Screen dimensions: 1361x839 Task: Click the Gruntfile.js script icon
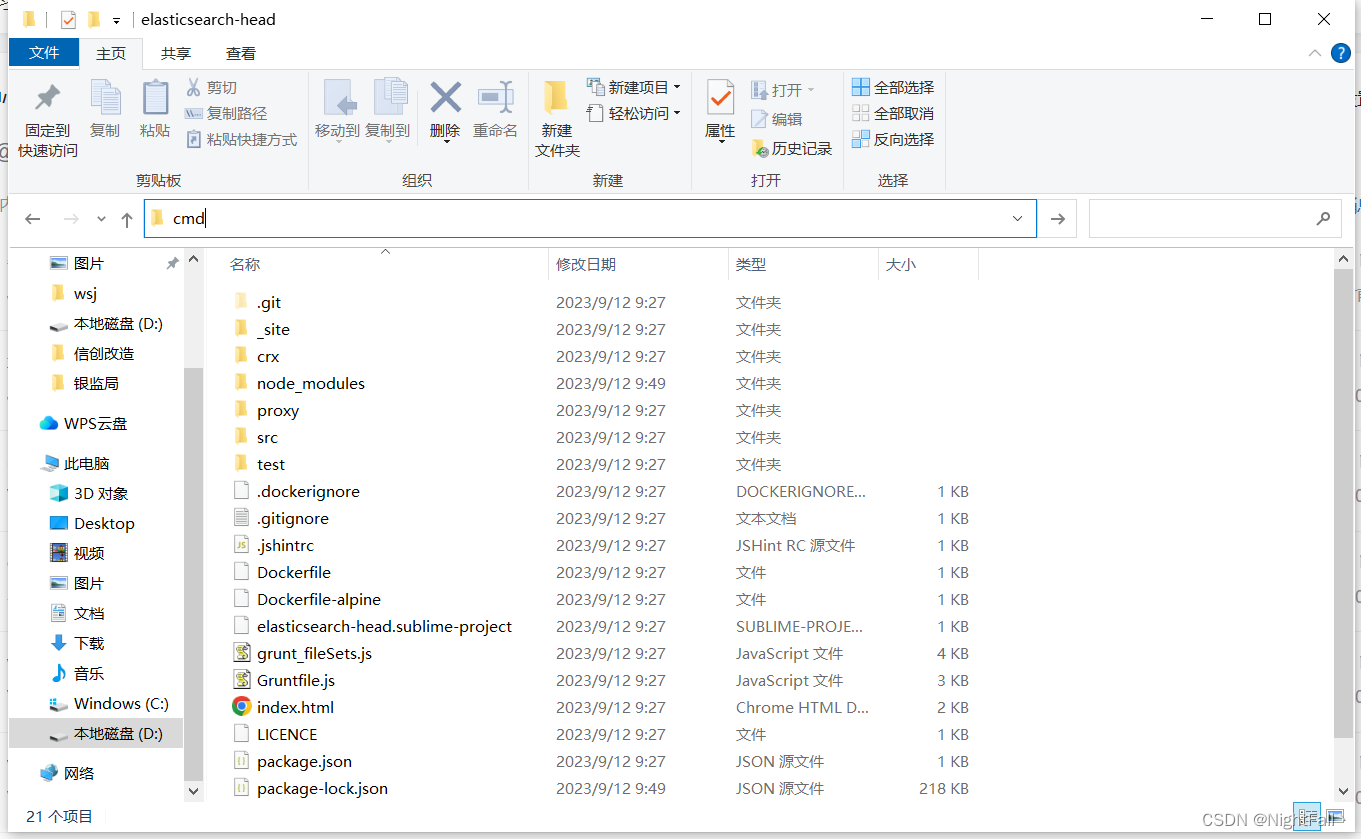[241, 680]
